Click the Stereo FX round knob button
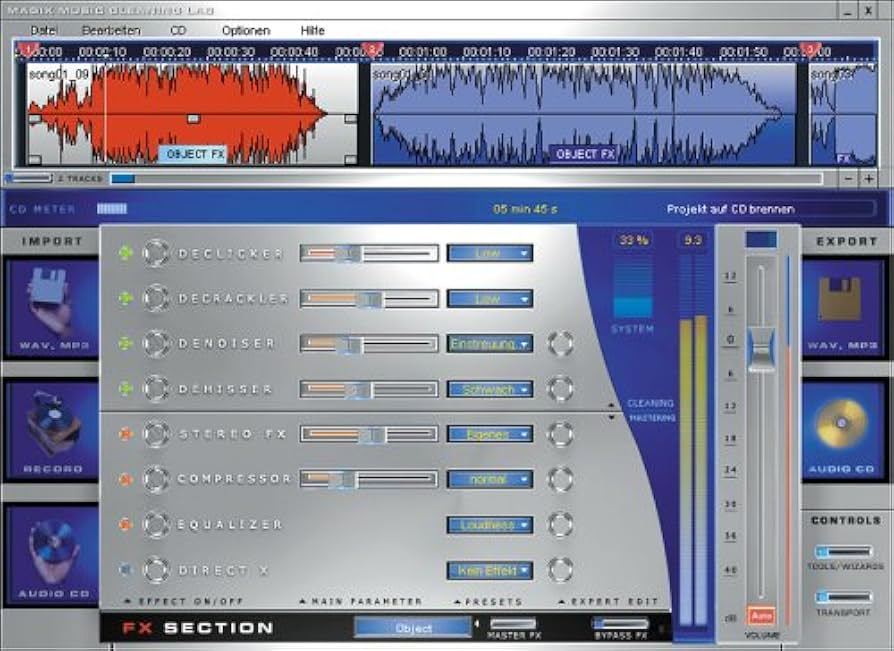Screen dimensions: 894x651 click(155, 434)
